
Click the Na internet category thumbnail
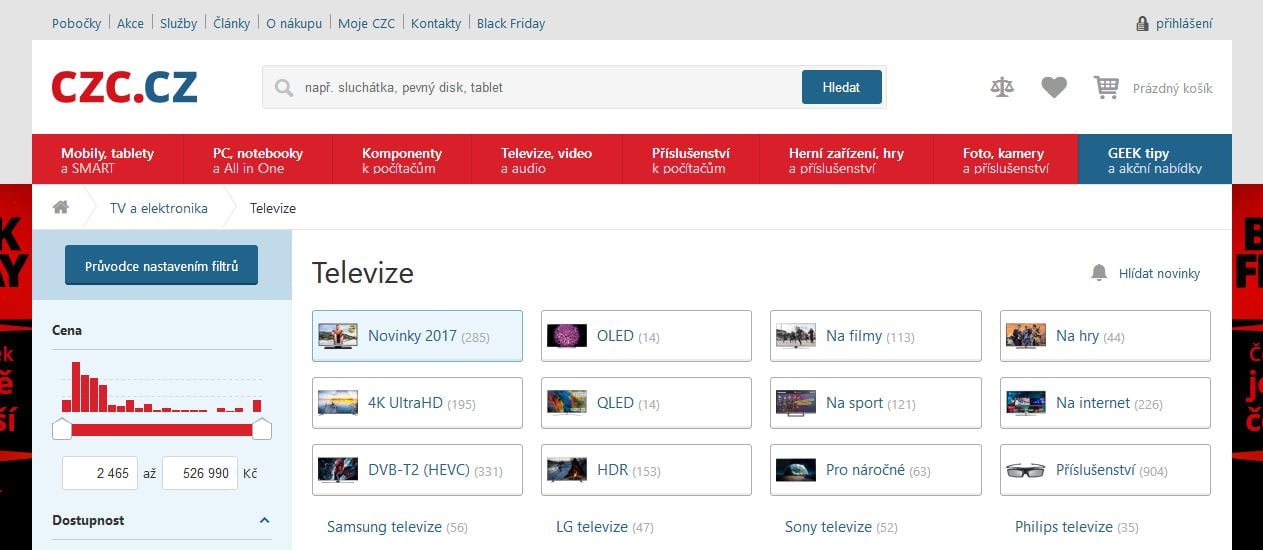(1026, 403)
